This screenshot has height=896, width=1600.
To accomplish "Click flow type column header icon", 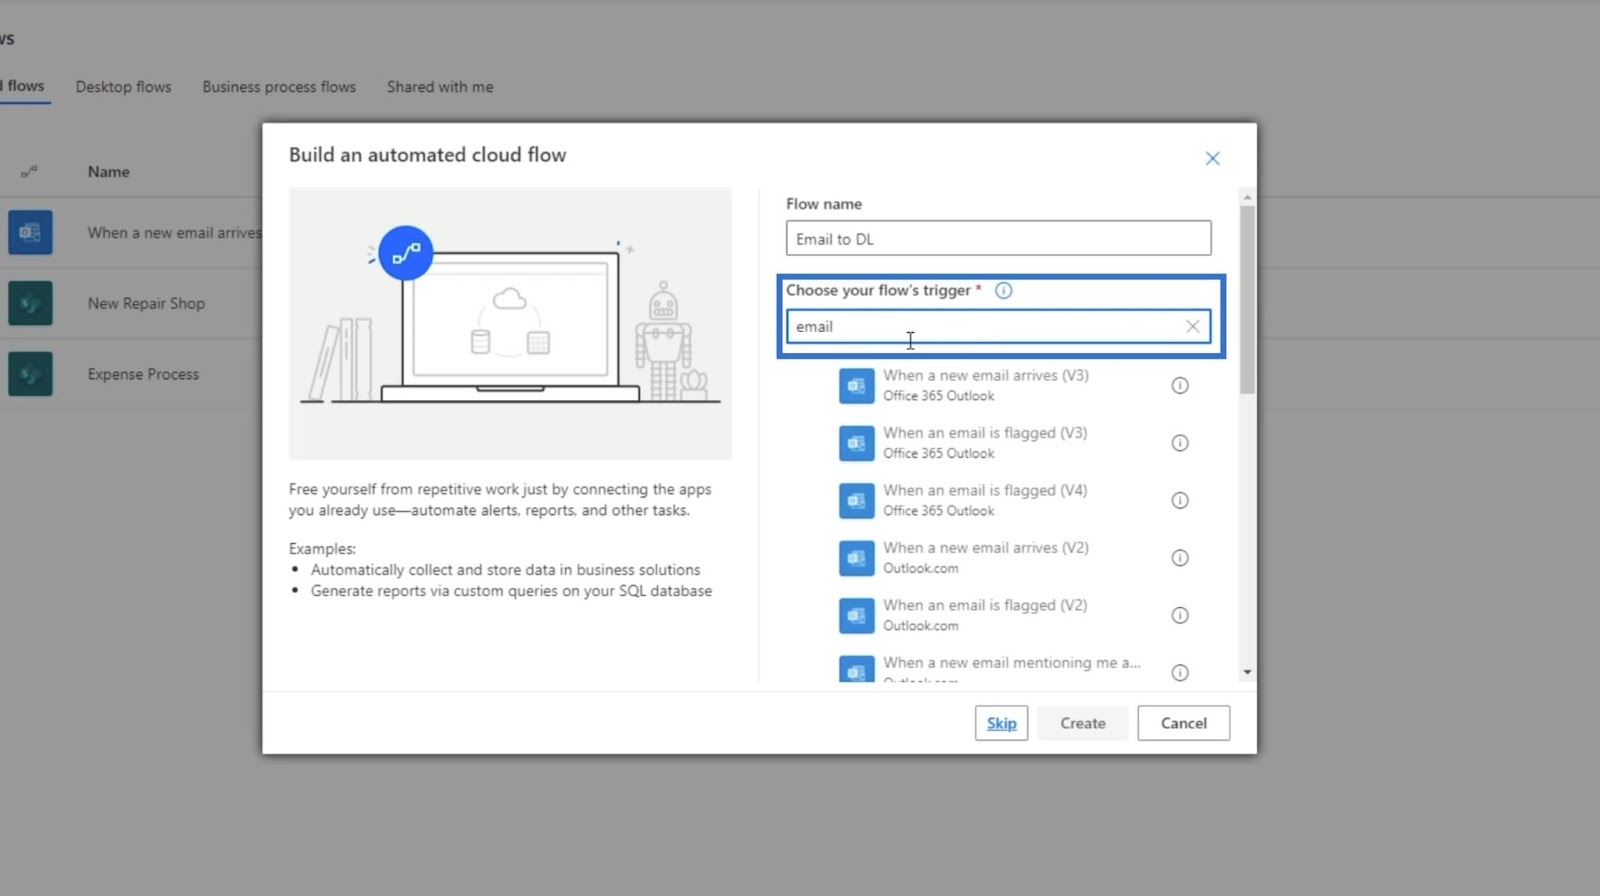I will (x=30, y=172).
